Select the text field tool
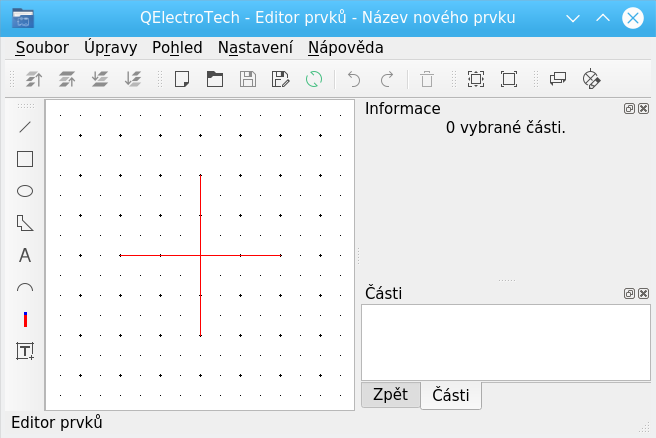Screen dimensions: 656x438 (x=25, y=351)
